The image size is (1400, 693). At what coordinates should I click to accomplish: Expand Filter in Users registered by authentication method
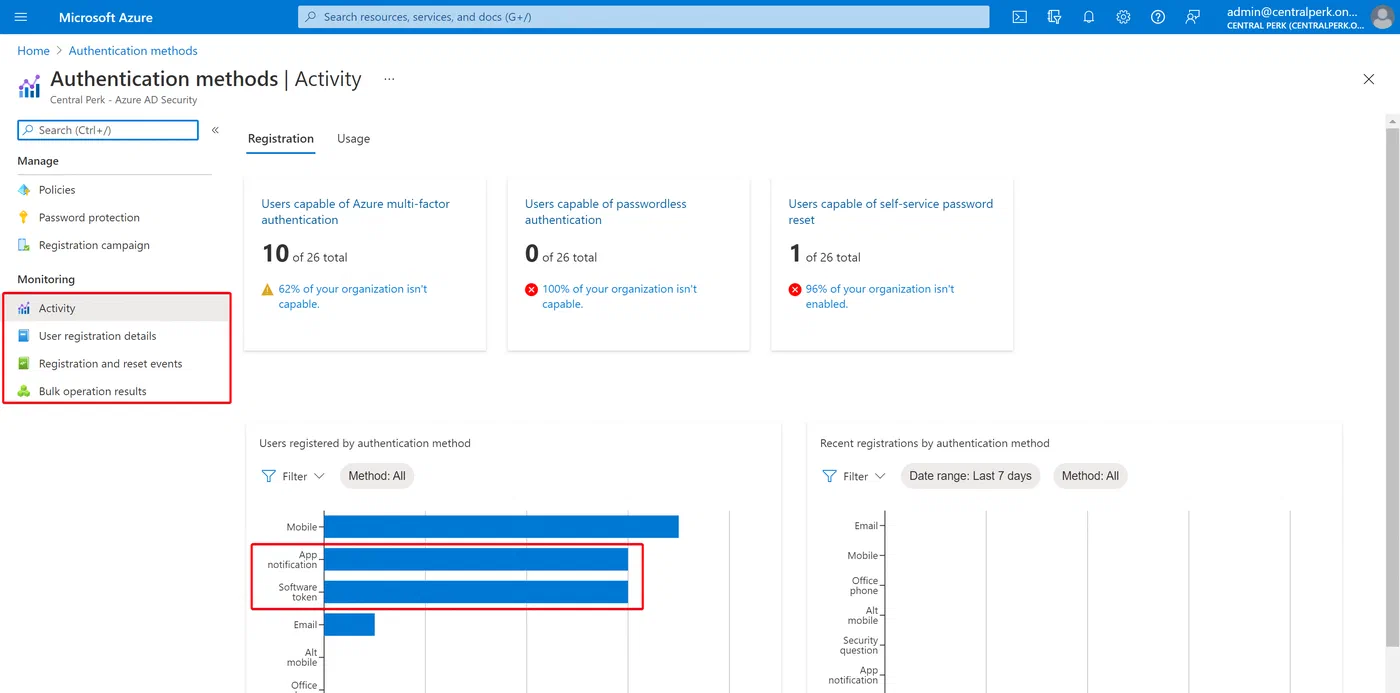tap(293, 476)
